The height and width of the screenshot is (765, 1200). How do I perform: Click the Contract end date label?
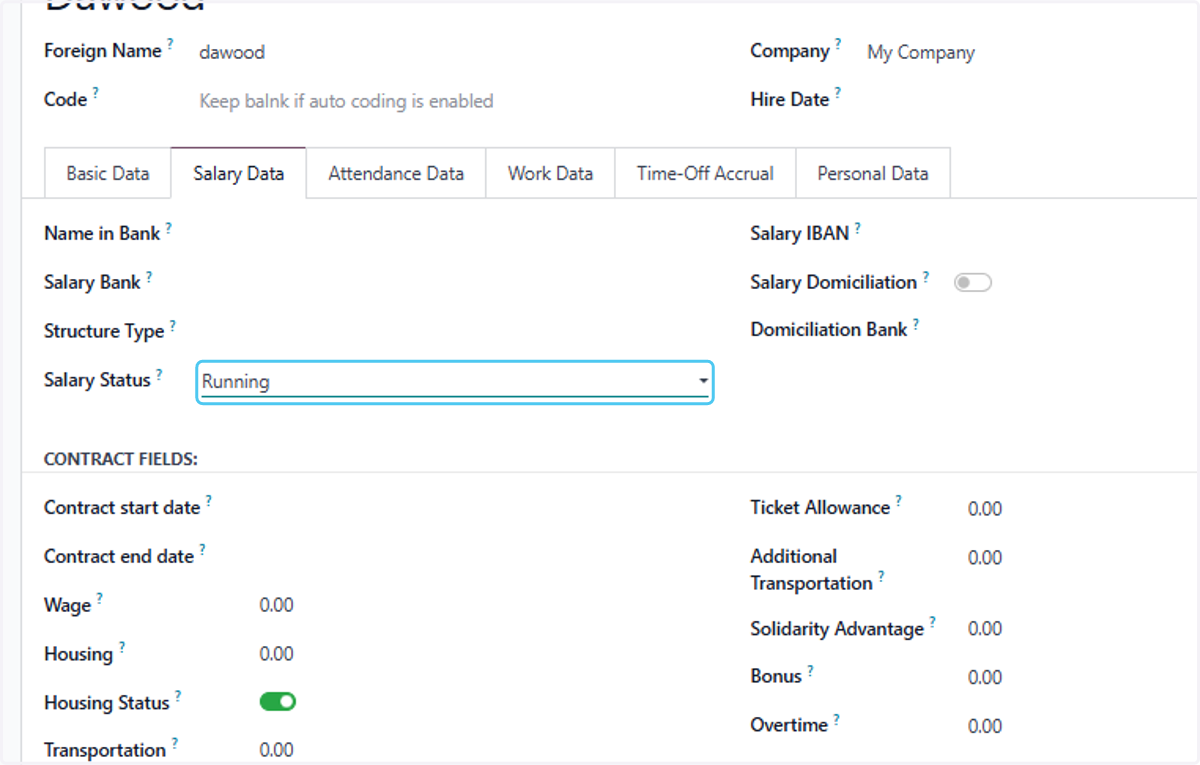tap(119, 557)
